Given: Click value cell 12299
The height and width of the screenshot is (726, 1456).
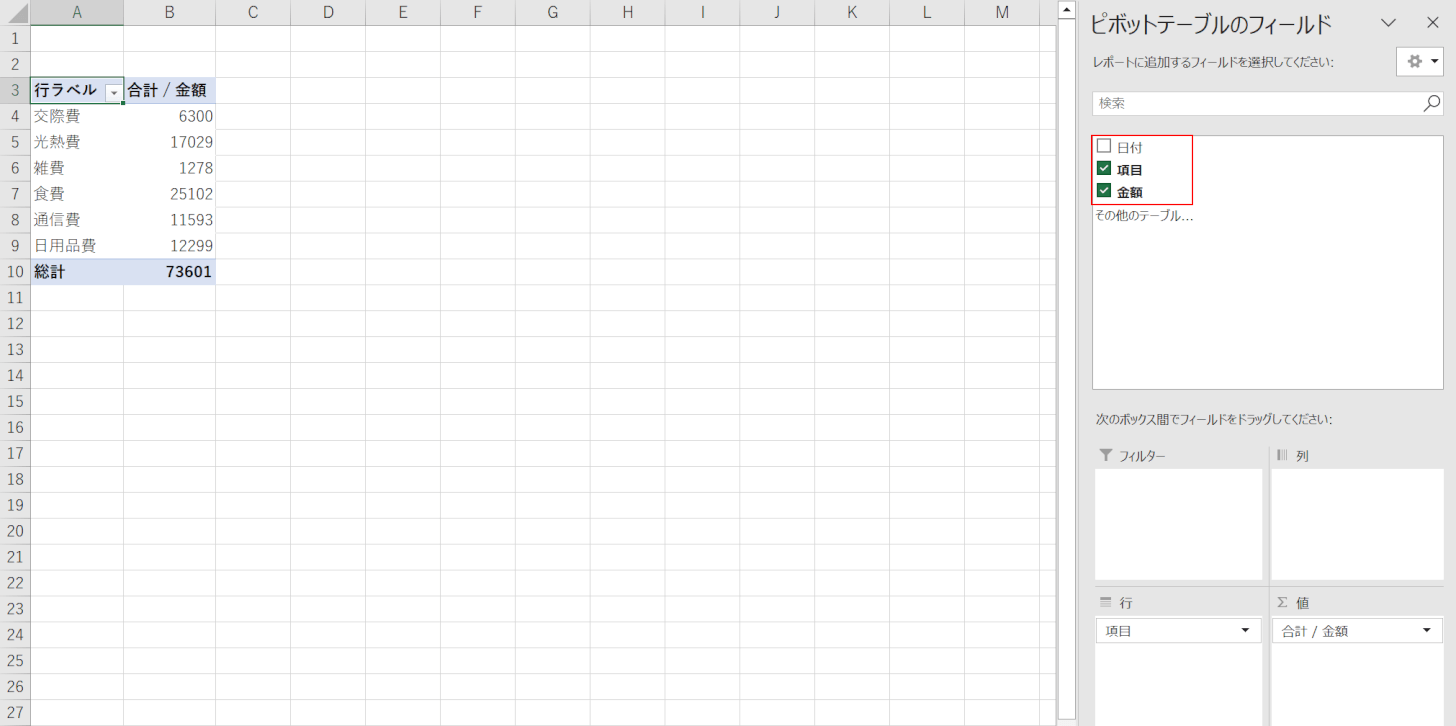Looking at the screenshot, I should (x=170, y=246).
